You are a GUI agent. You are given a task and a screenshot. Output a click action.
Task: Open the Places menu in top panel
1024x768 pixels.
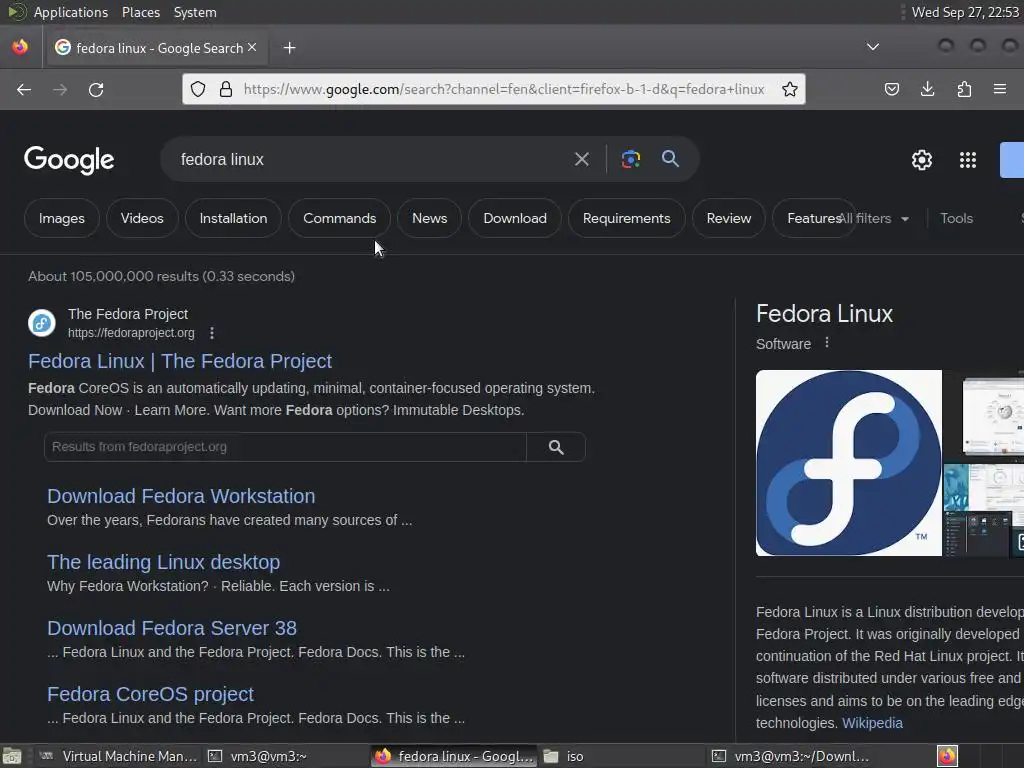[x=140, y=12]
